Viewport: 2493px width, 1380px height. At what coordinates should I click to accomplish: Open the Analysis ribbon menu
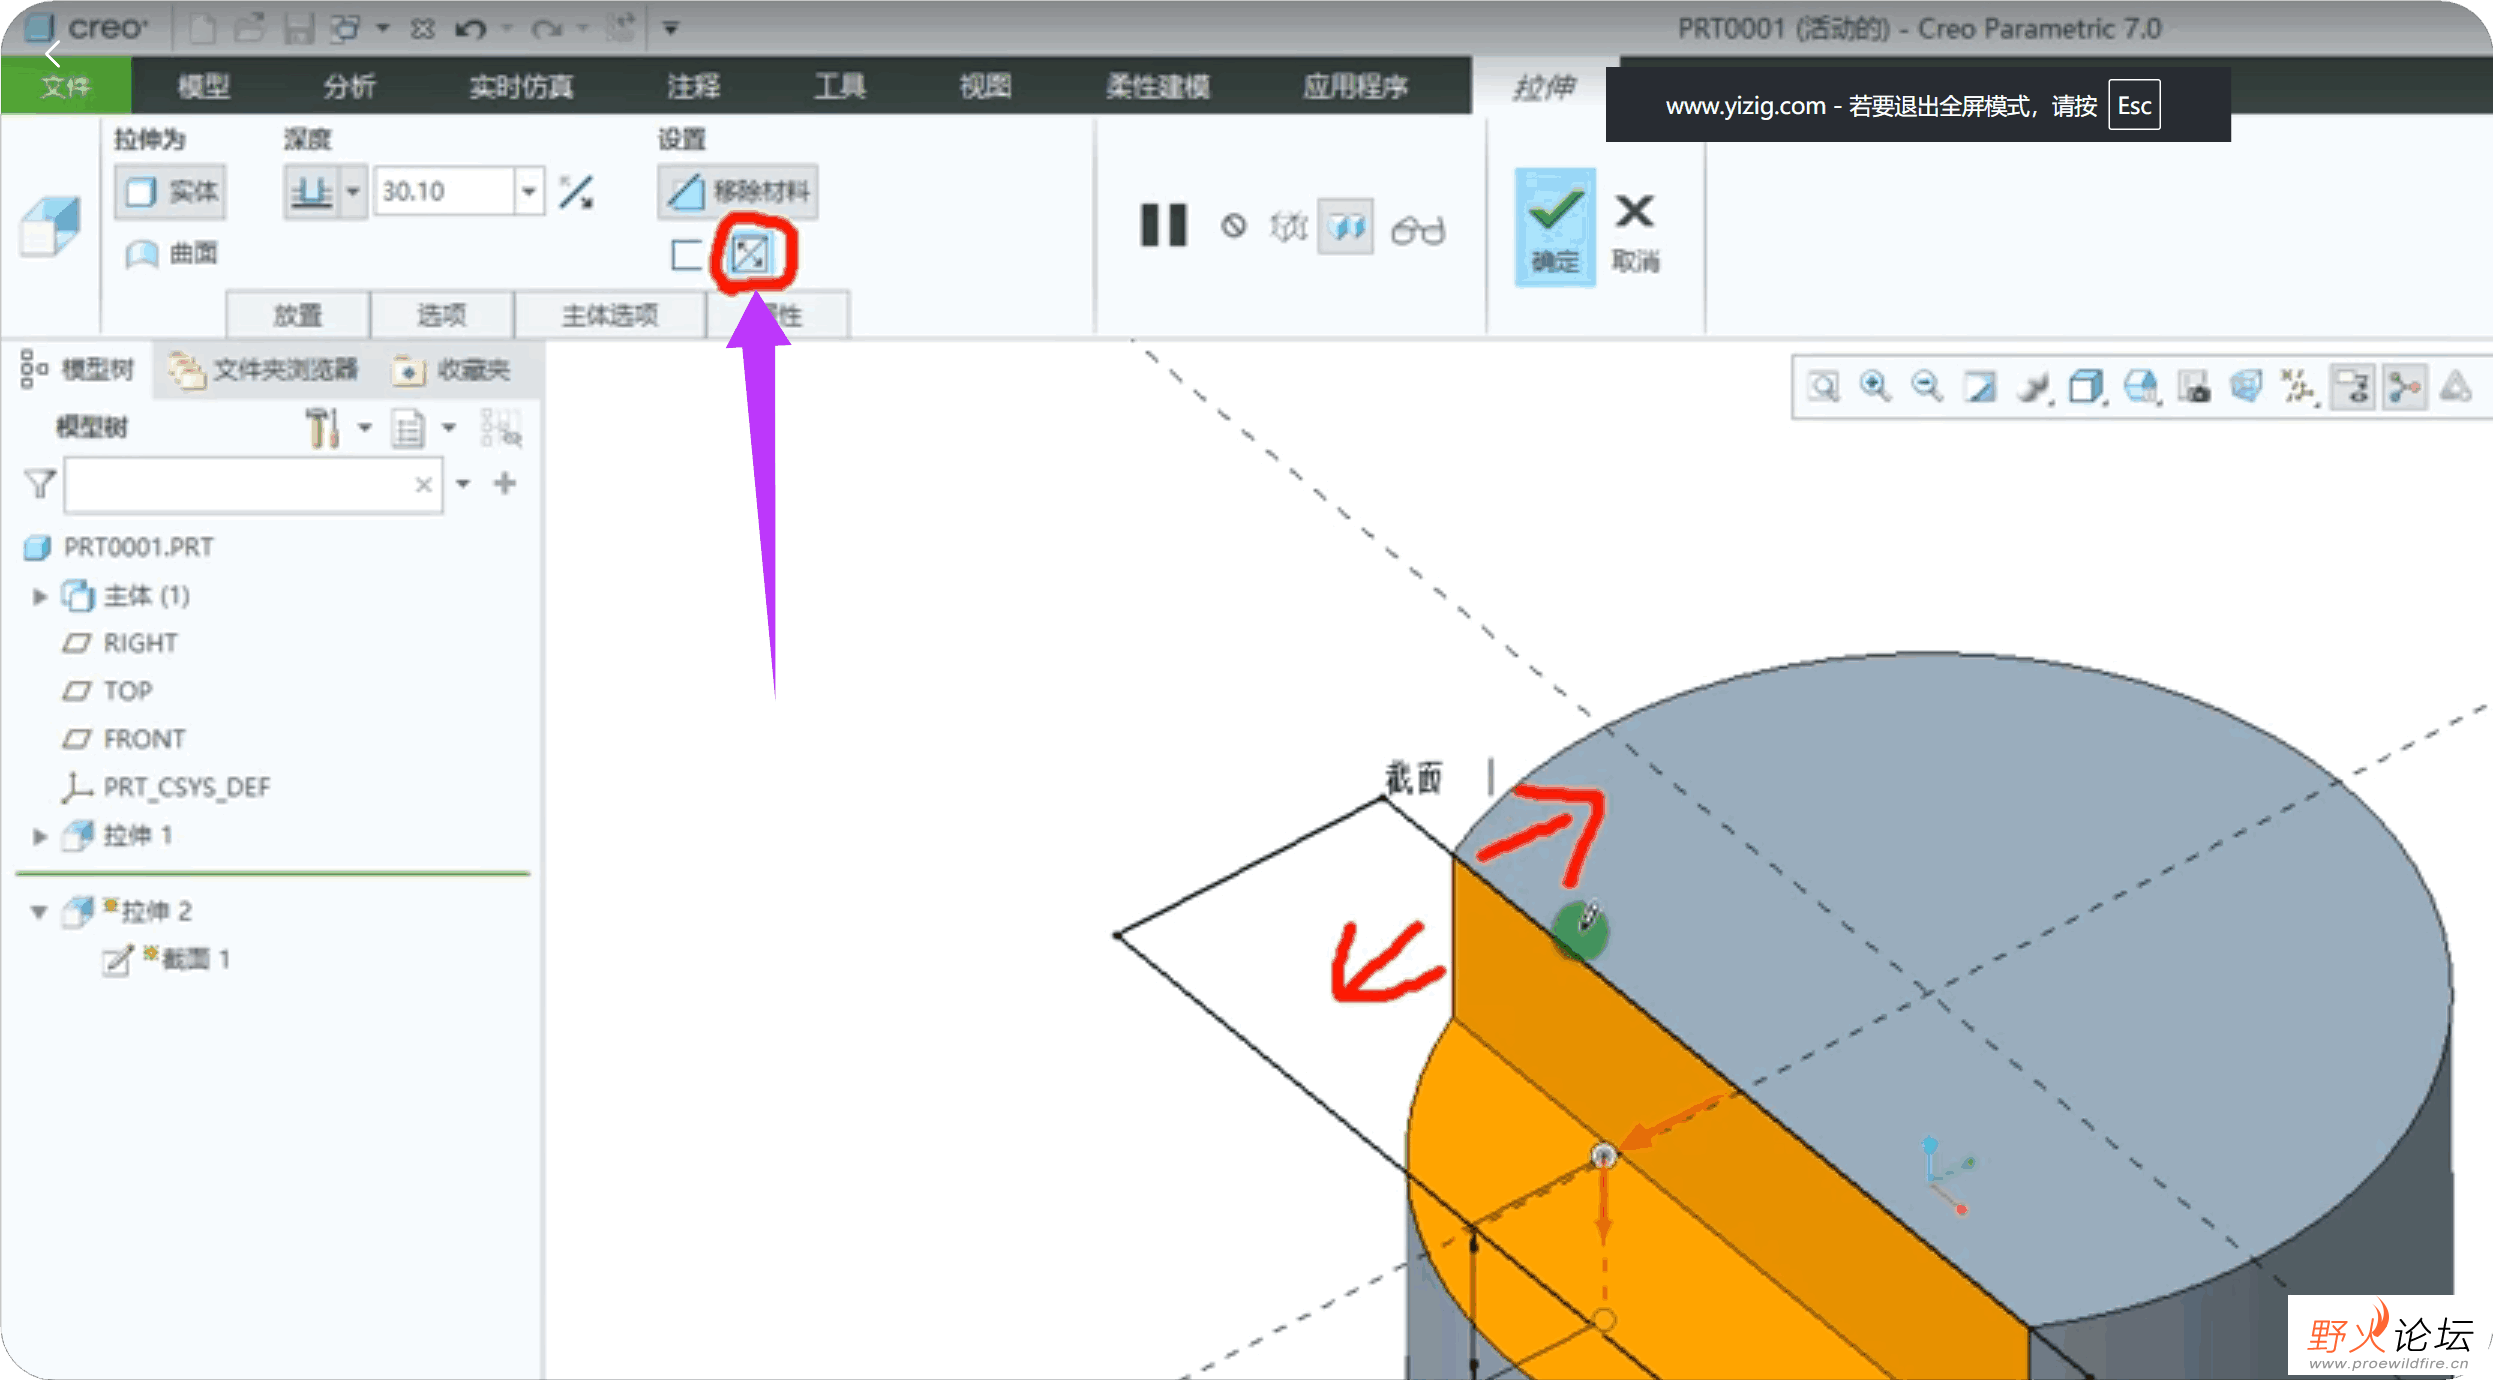coord(349,86)
